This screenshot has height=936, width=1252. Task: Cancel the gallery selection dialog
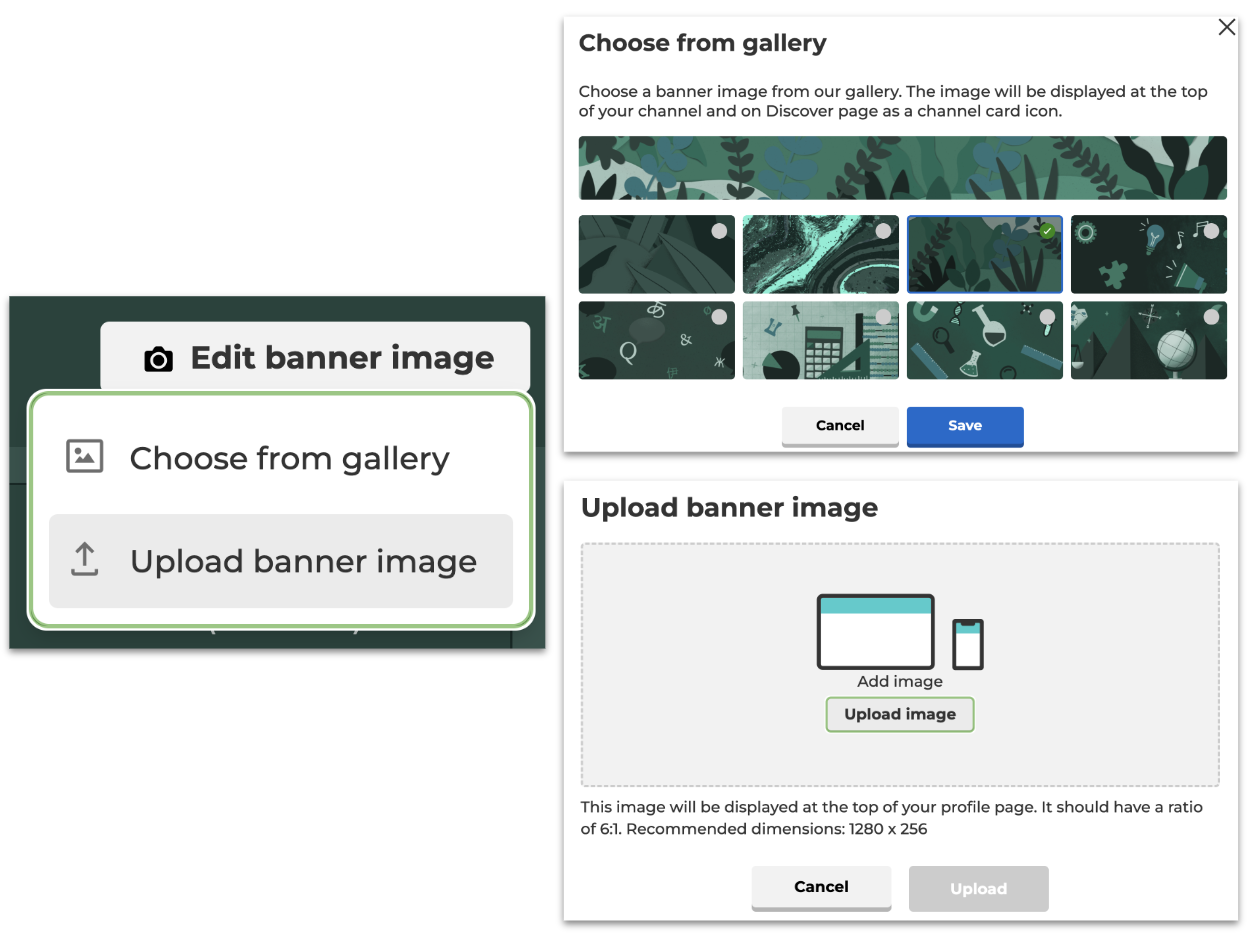tap(840, 425)
